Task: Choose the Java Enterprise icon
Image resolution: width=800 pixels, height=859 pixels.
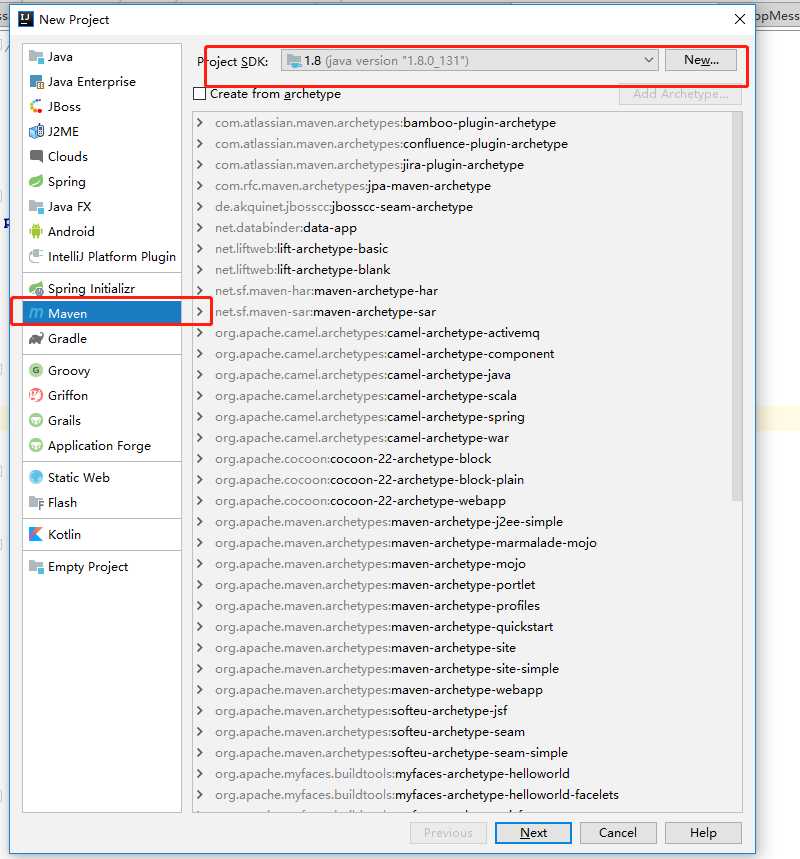Action: point(36,82)
